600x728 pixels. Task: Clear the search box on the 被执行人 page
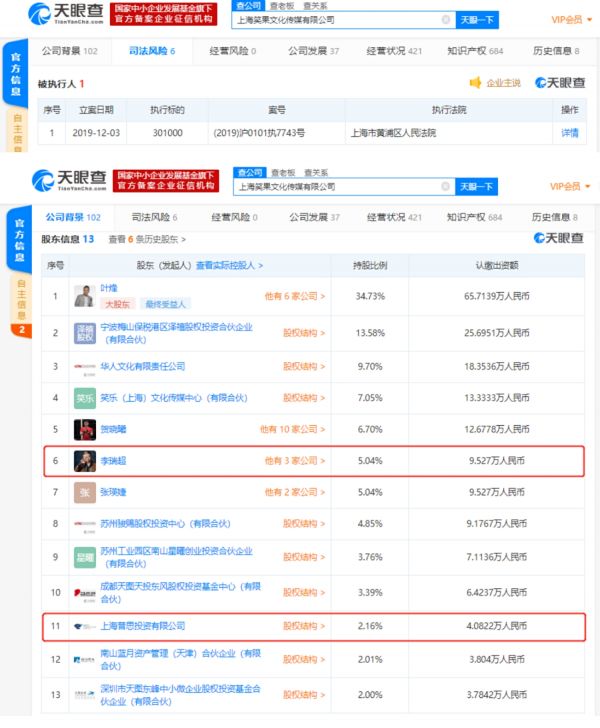tap(445, 20)
